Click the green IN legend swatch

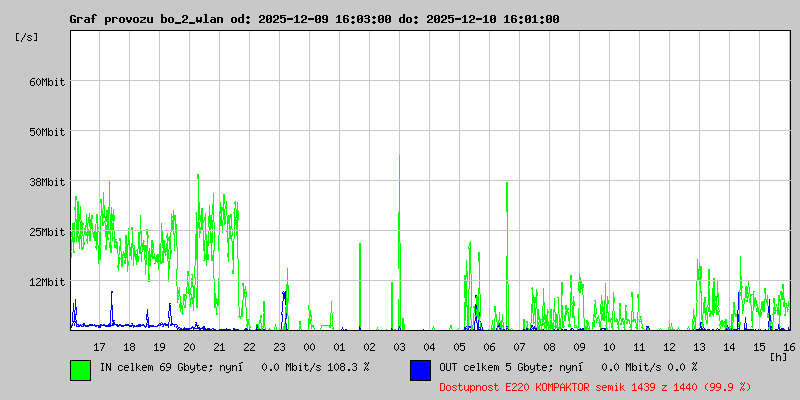click(80, 369)
